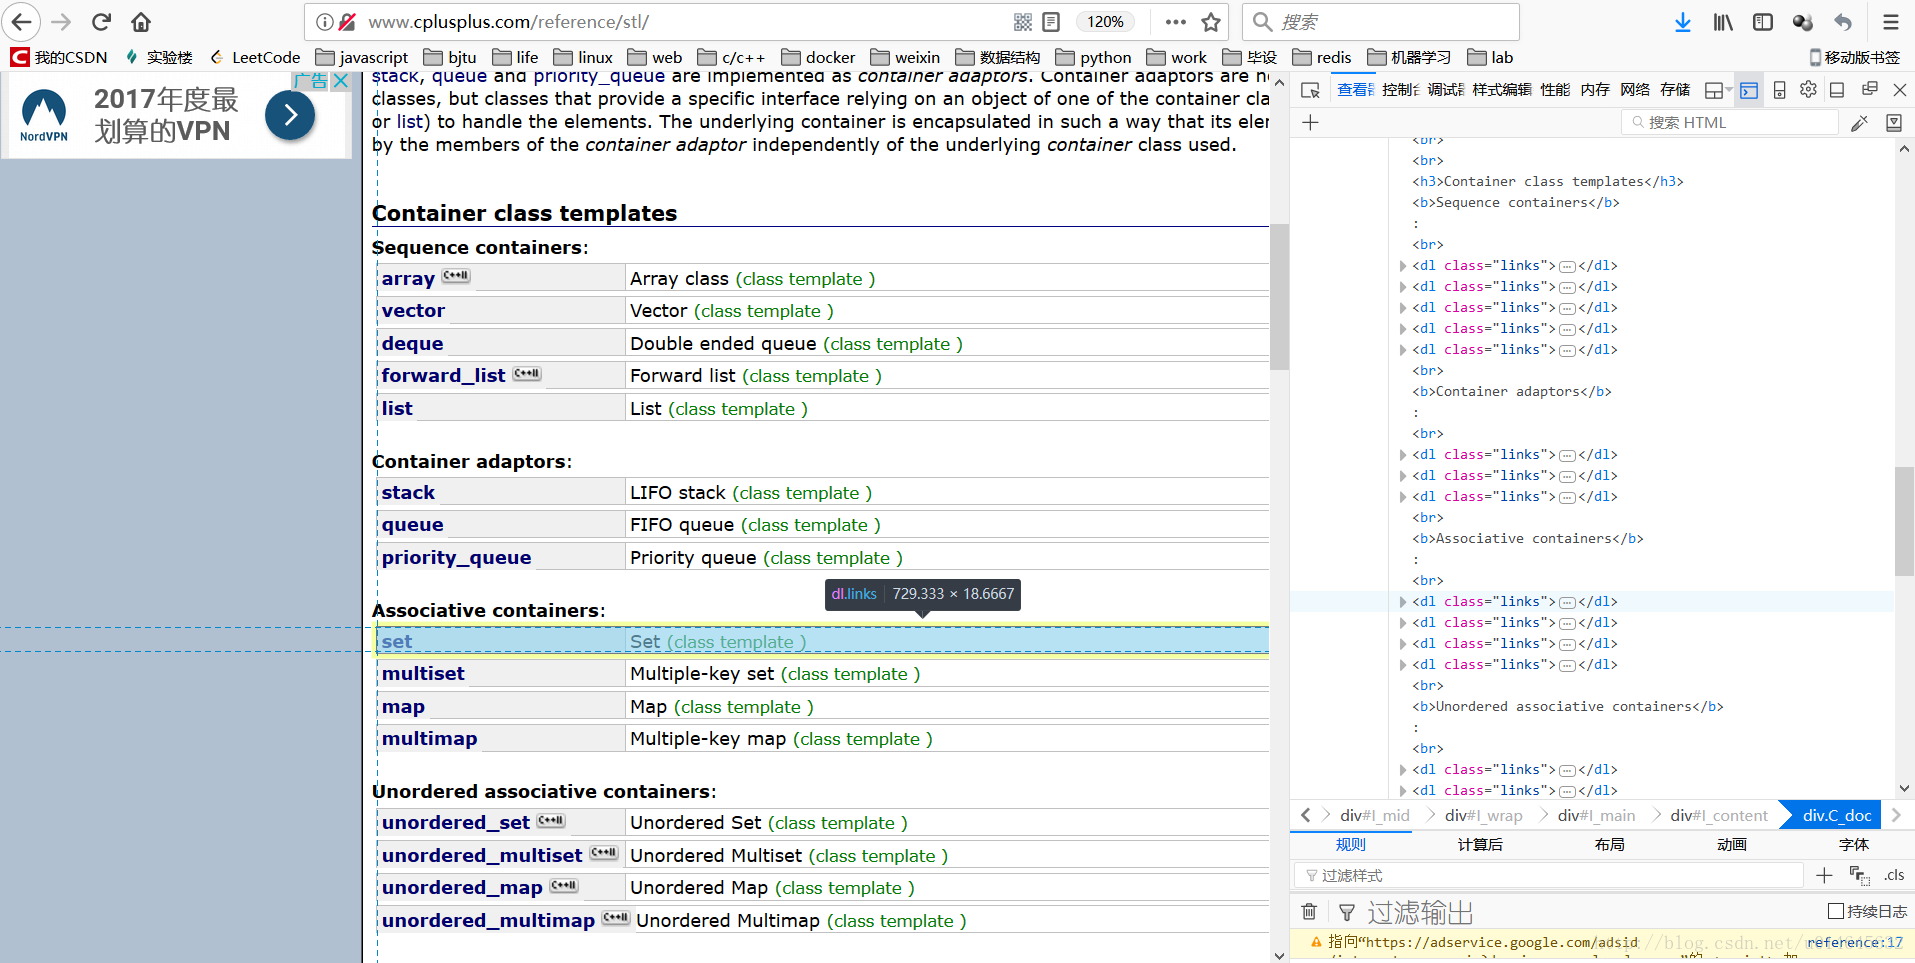Image resolution: width=1915 pixels, height=963 pixels.
Task: Expand first dl.links under Unordered associative containers
Action: [1403, 770]
